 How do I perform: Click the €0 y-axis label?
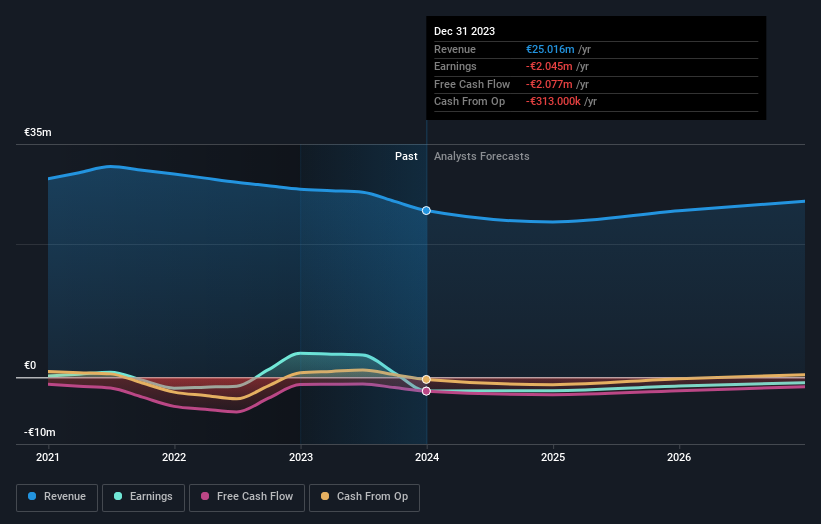pyautogui.click(x=30, y=365)
